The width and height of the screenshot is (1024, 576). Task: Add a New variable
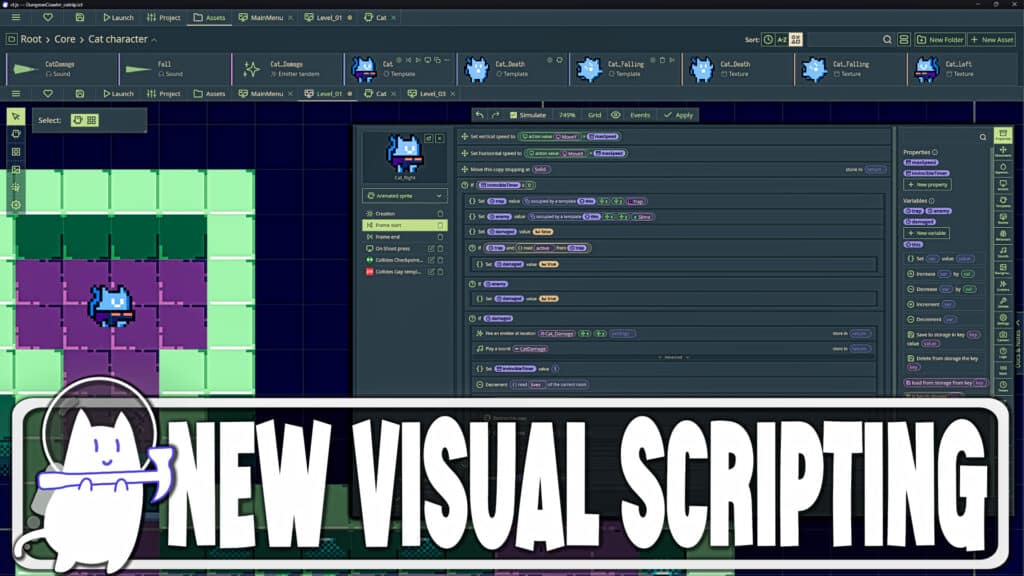(927, 233)
